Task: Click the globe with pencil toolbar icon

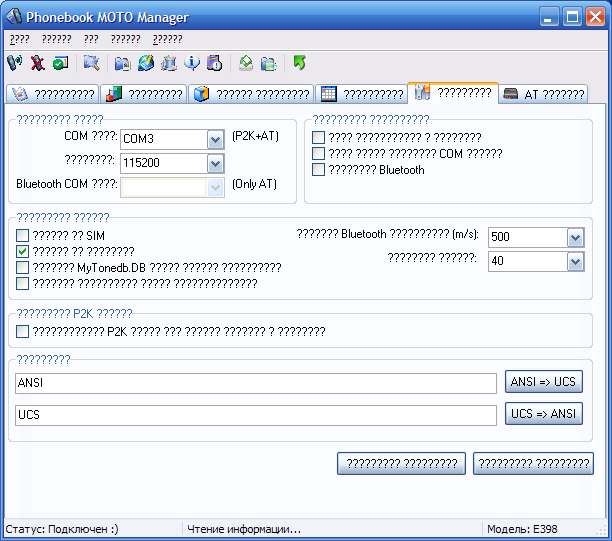Action: (146, 63)
